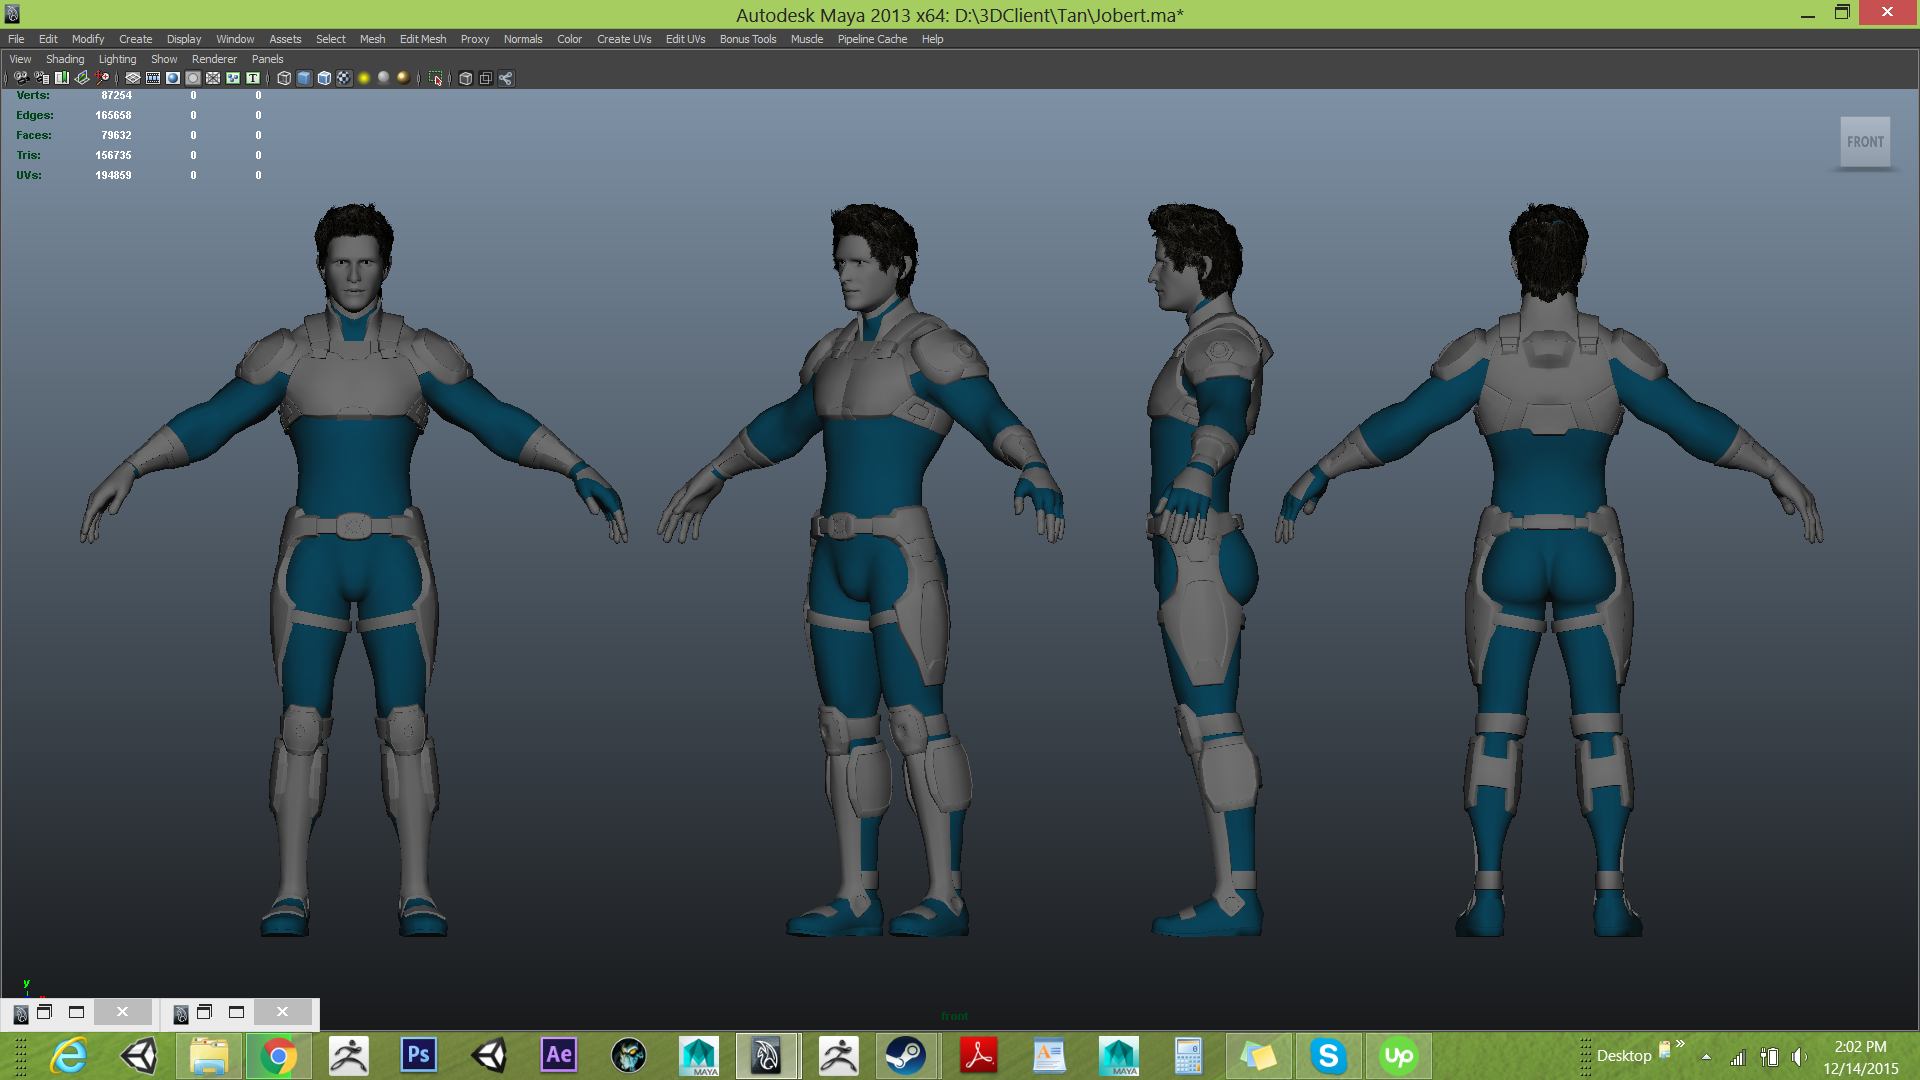Click the 2D Pan/Zoom icon
Viewport: 1920px width, 1080px height.
click(x=102, y=78)
